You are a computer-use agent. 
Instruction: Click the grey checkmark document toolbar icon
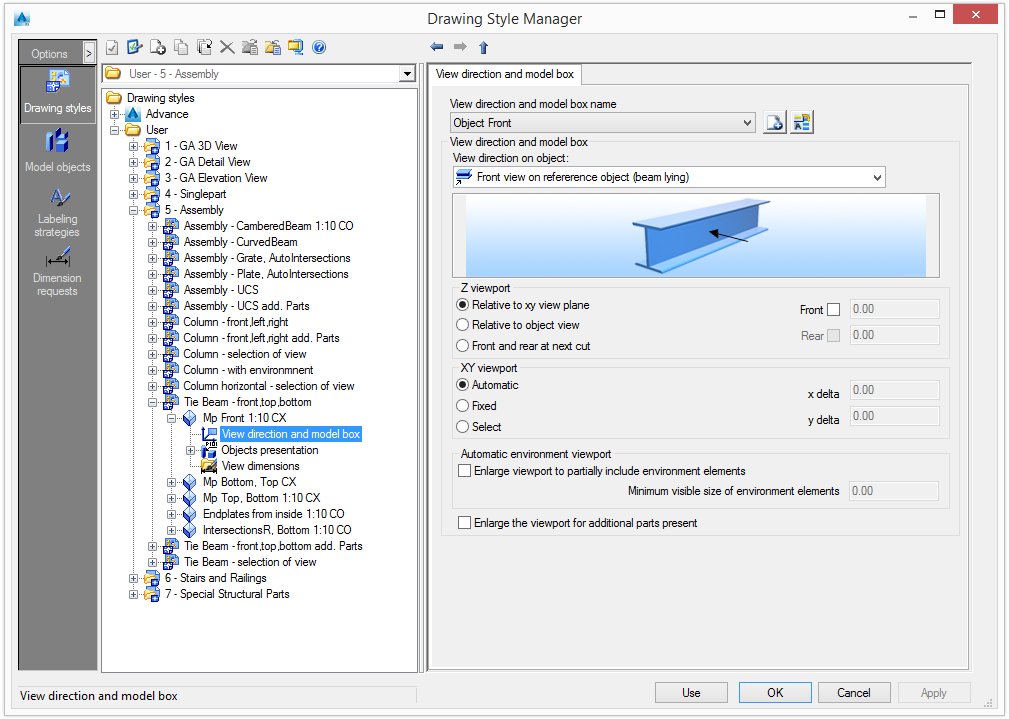(112, 47)
